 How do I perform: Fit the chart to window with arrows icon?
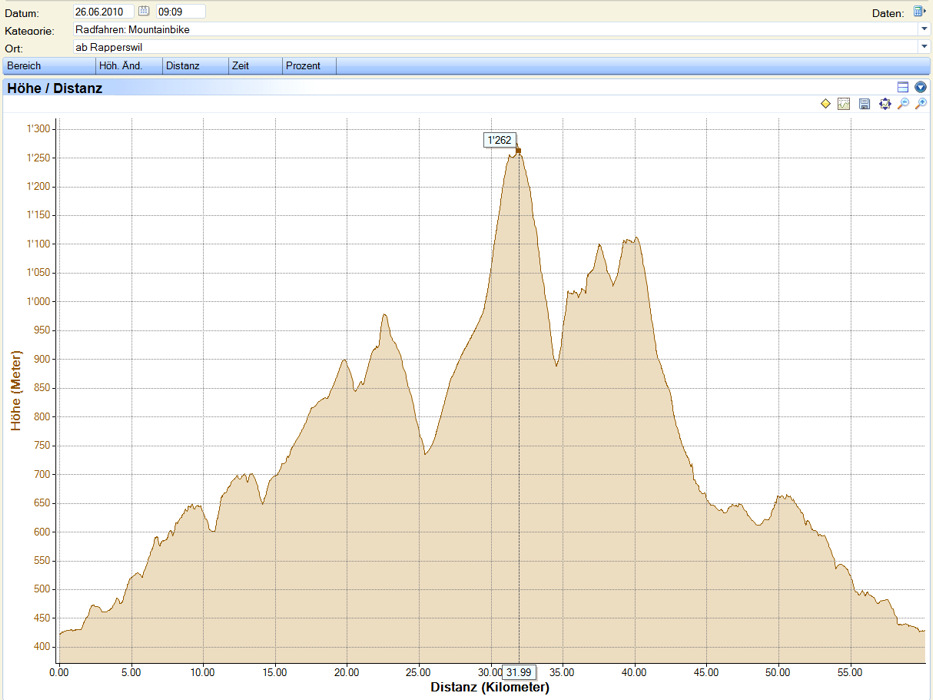tap(885, 104)
